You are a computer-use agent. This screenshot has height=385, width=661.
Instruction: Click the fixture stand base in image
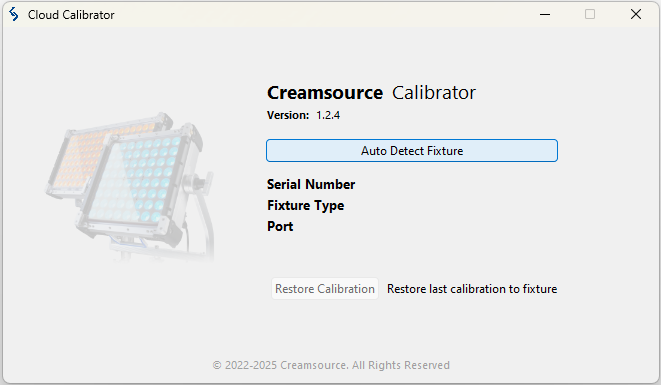click(x=126, y=249)
